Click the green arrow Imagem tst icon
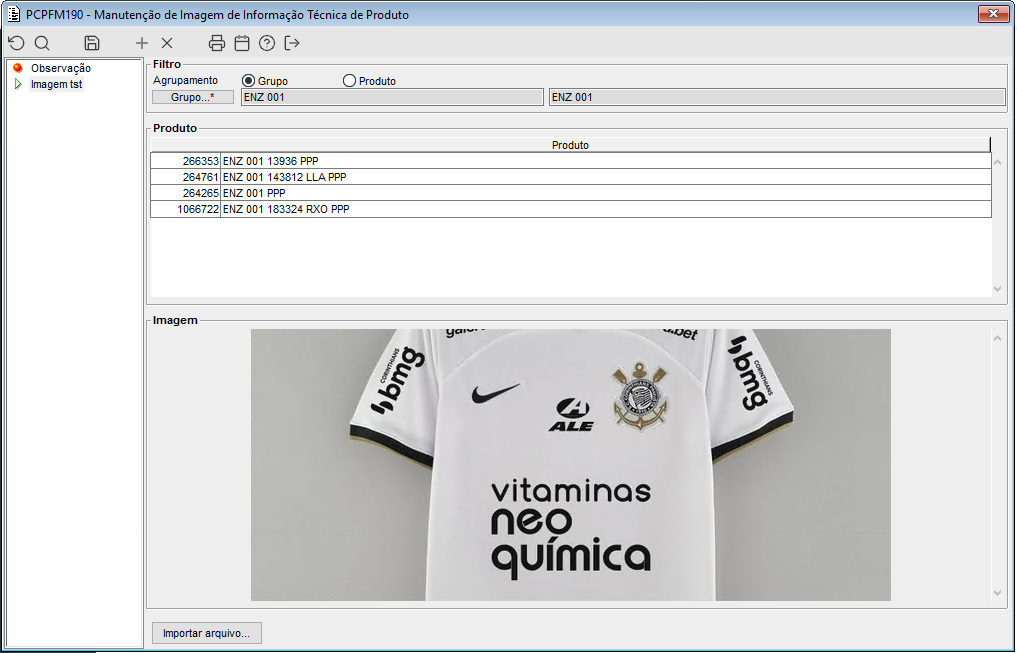 (18, 84)
